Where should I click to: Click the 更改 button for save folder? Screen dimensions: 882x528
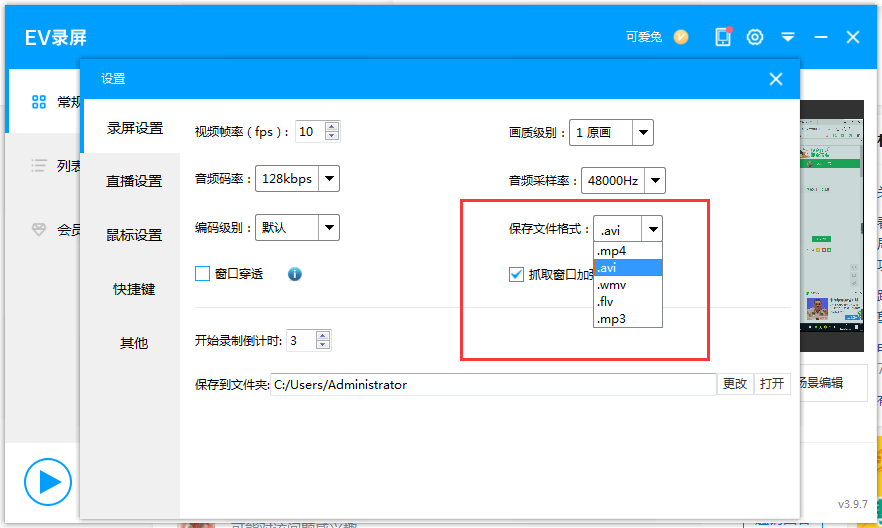click(735, 383)
